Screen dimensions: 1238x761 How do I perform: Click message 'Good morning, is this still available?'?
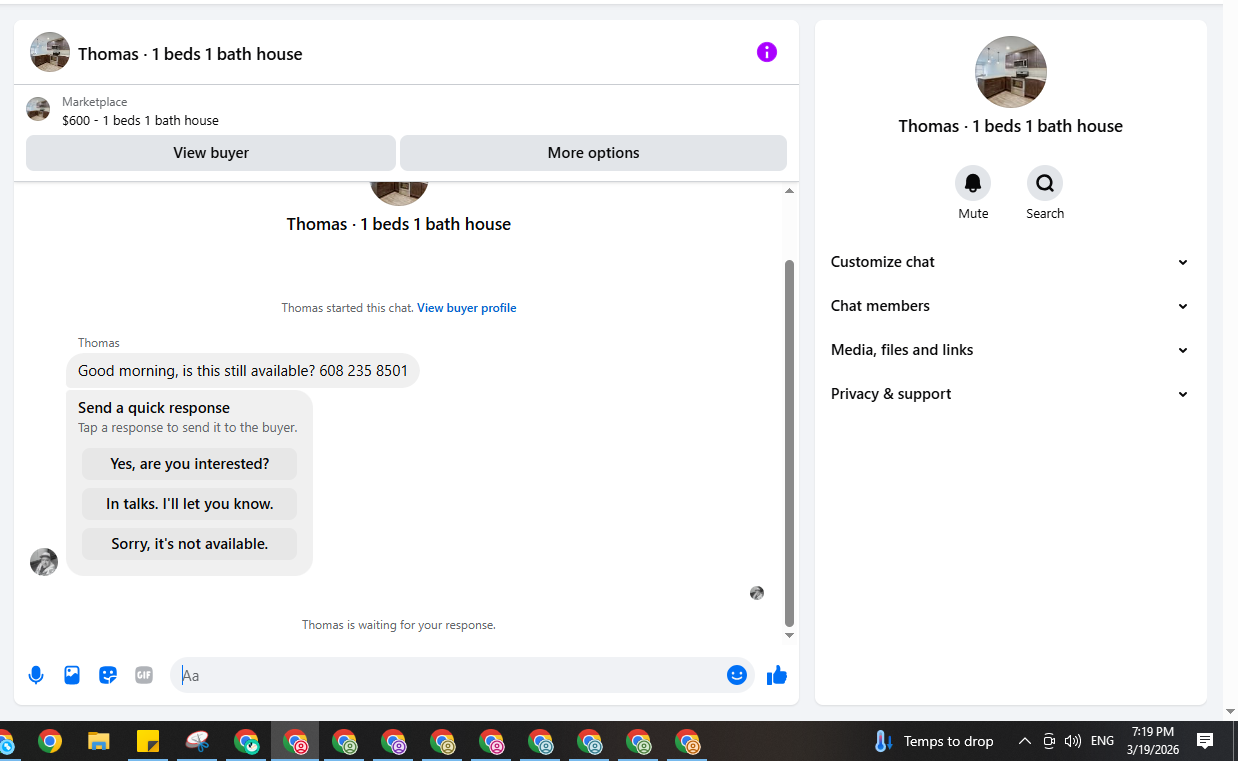click(243, 371)
